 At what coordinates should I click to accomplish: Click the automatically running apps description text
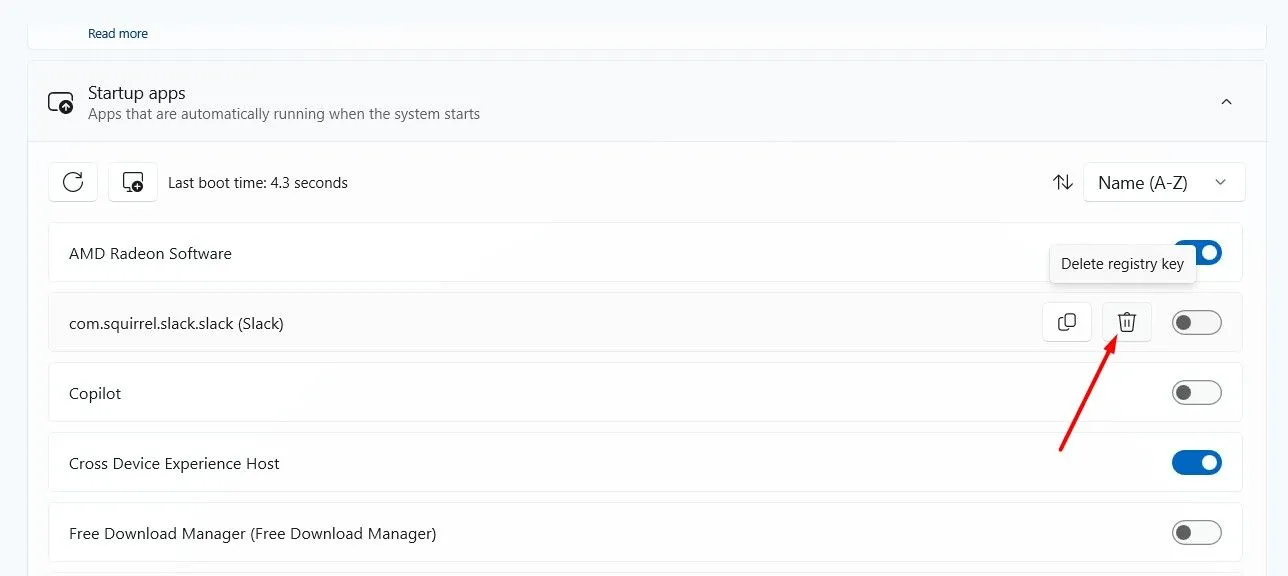pos(284,114)
